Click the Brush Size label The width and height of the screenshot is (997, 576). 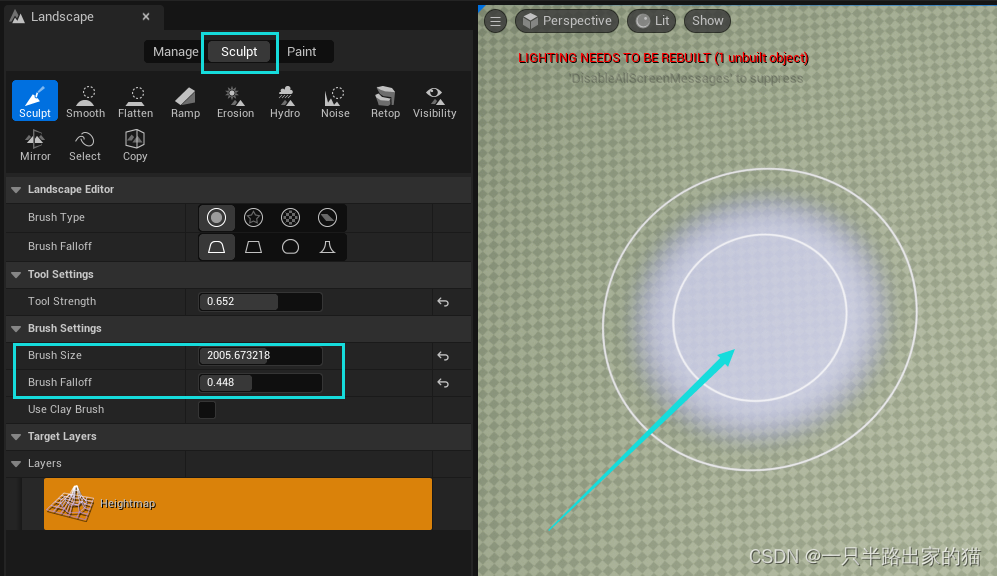(55, 355)
